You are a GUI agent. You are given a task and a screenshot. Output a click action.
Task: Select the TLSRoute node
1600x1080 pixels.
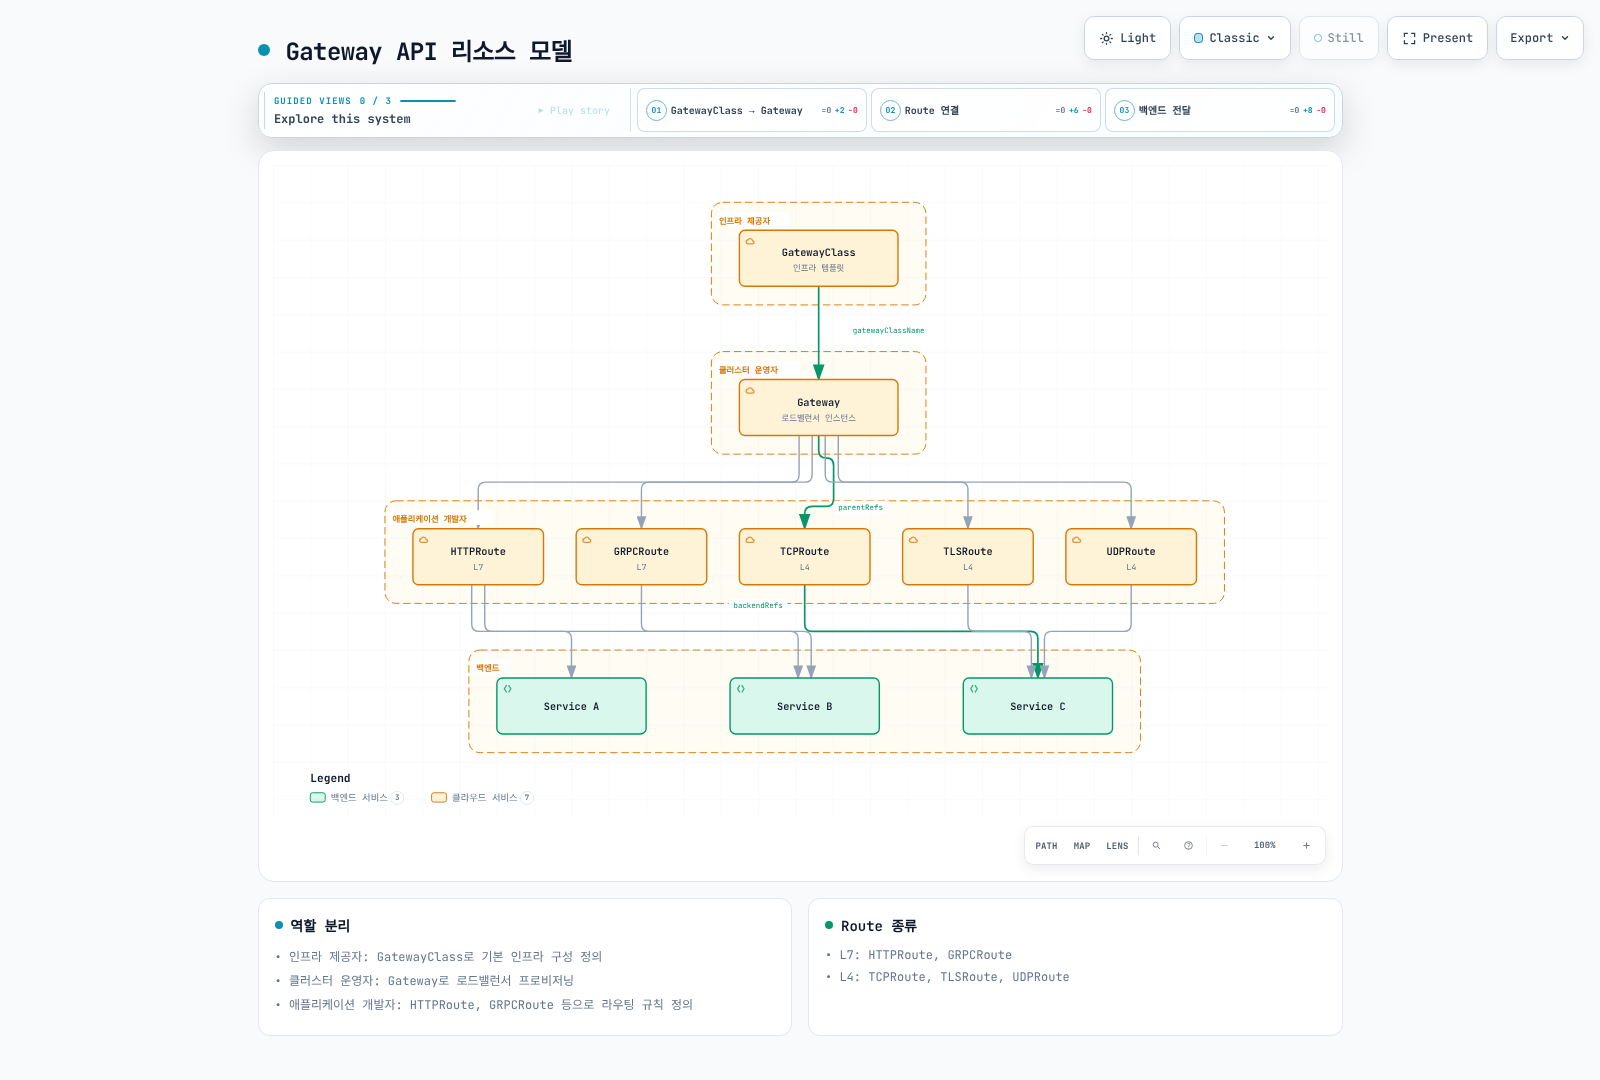pyautogui.click(x=968, y=557)
